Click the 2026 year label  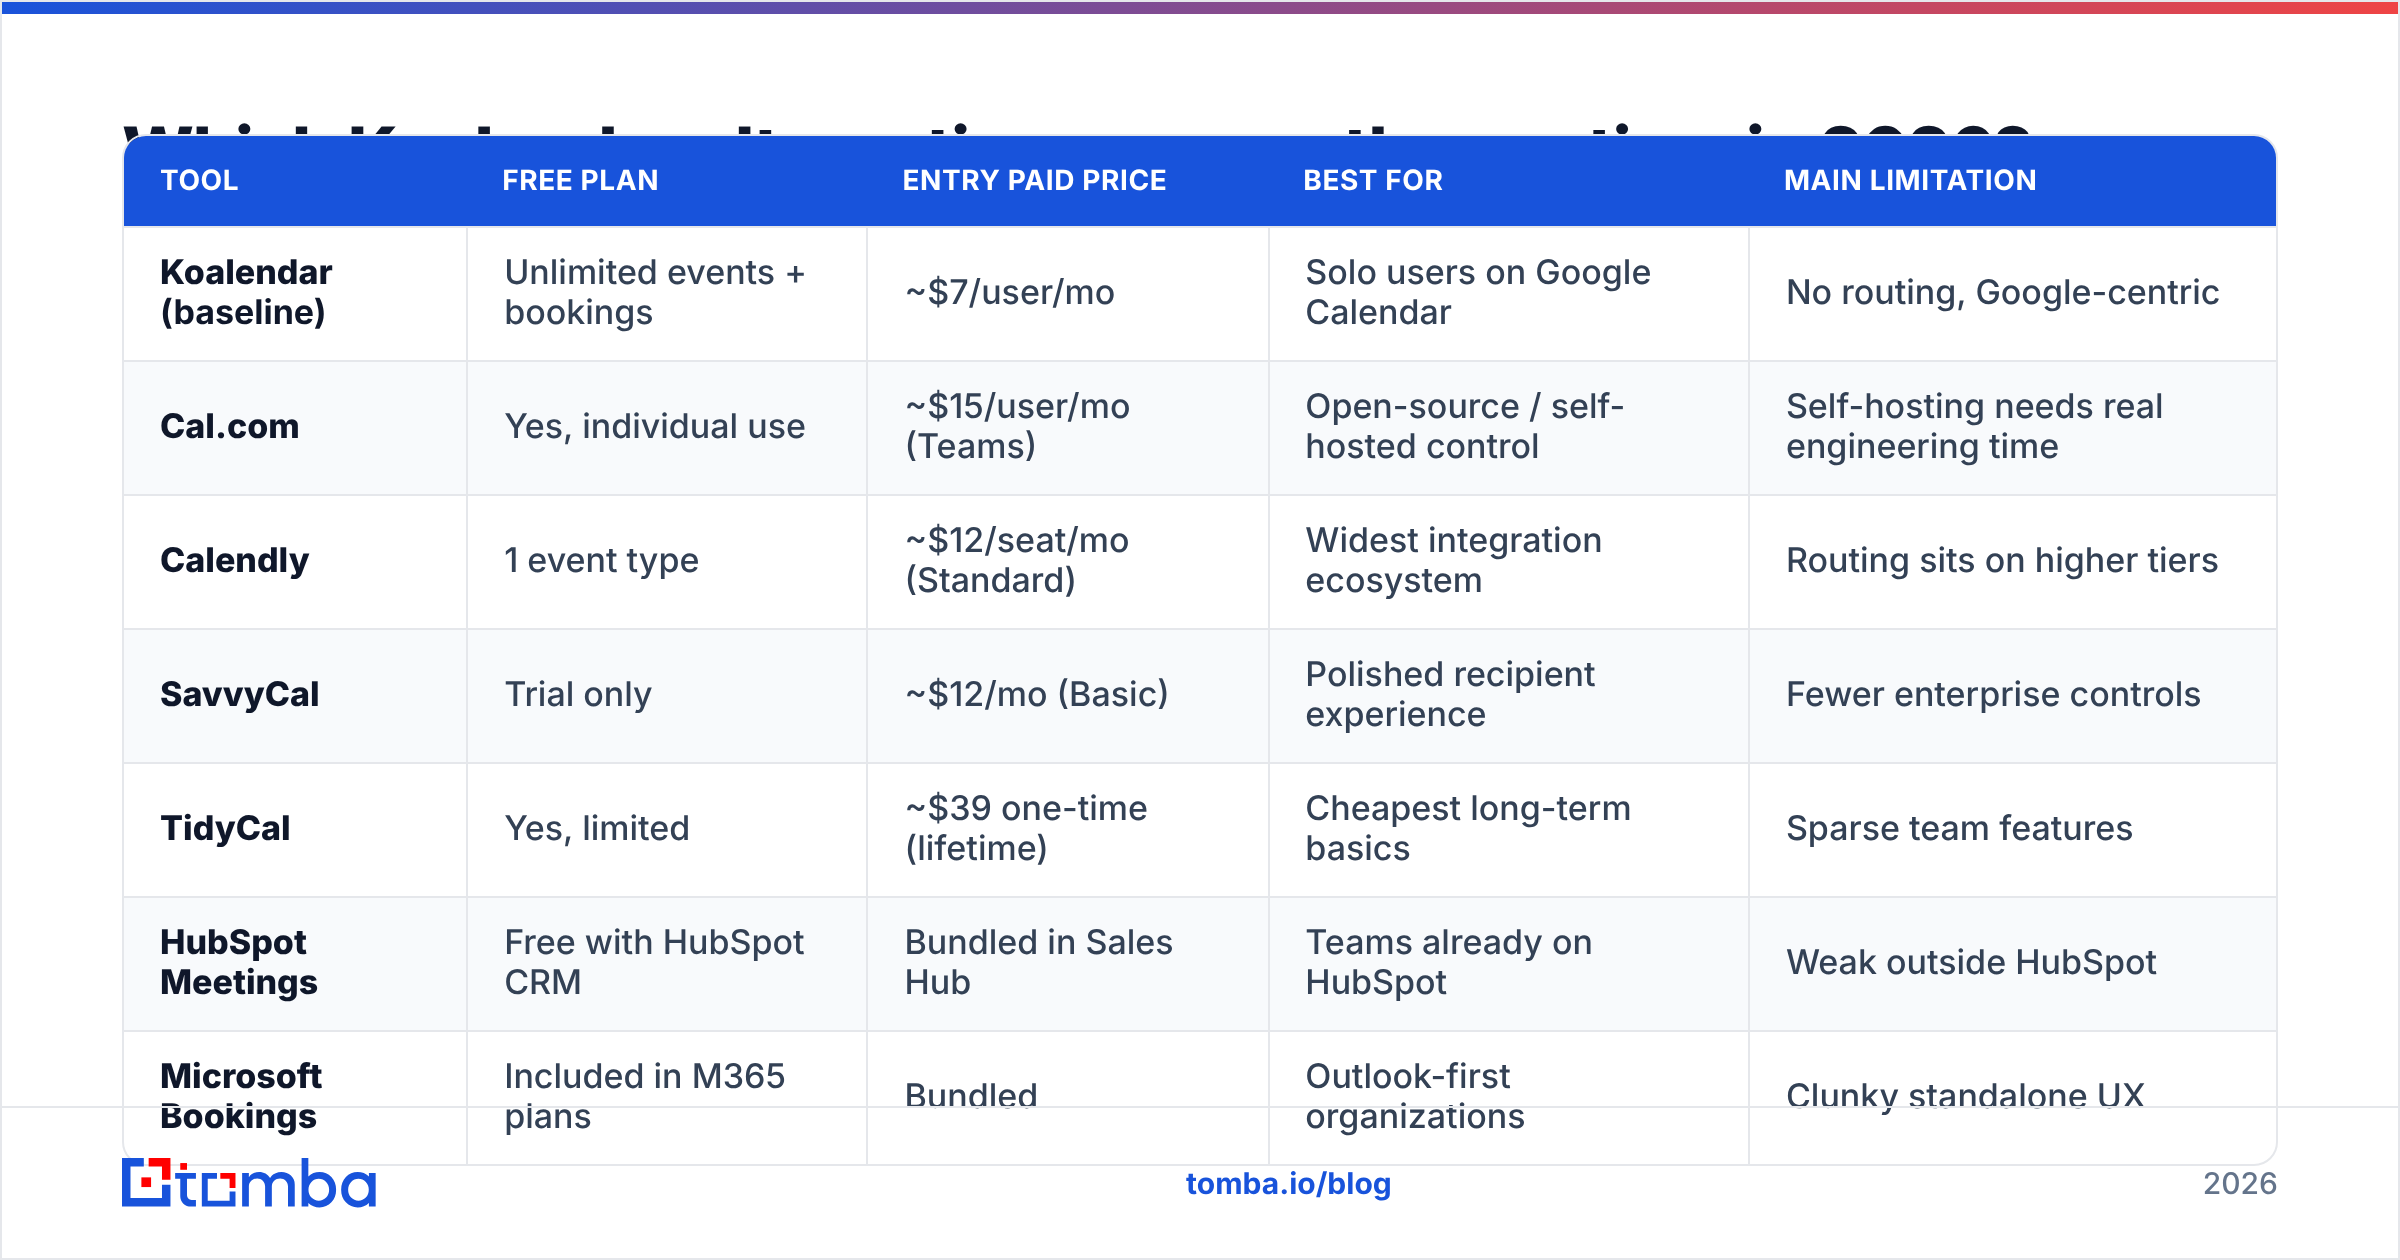2239,1184
